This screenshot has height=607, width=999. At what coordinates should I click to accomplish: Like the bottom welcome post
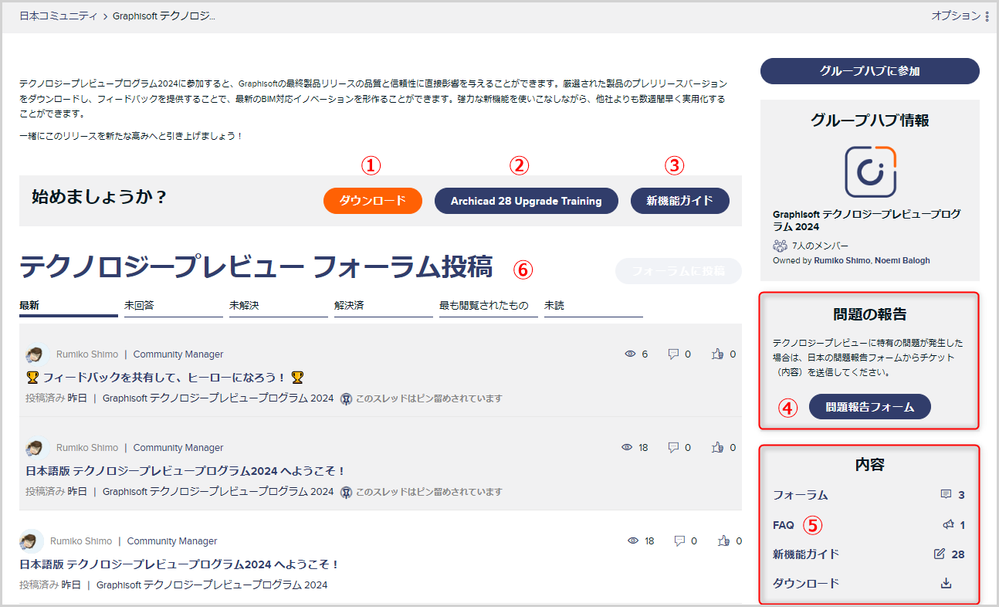724,541
